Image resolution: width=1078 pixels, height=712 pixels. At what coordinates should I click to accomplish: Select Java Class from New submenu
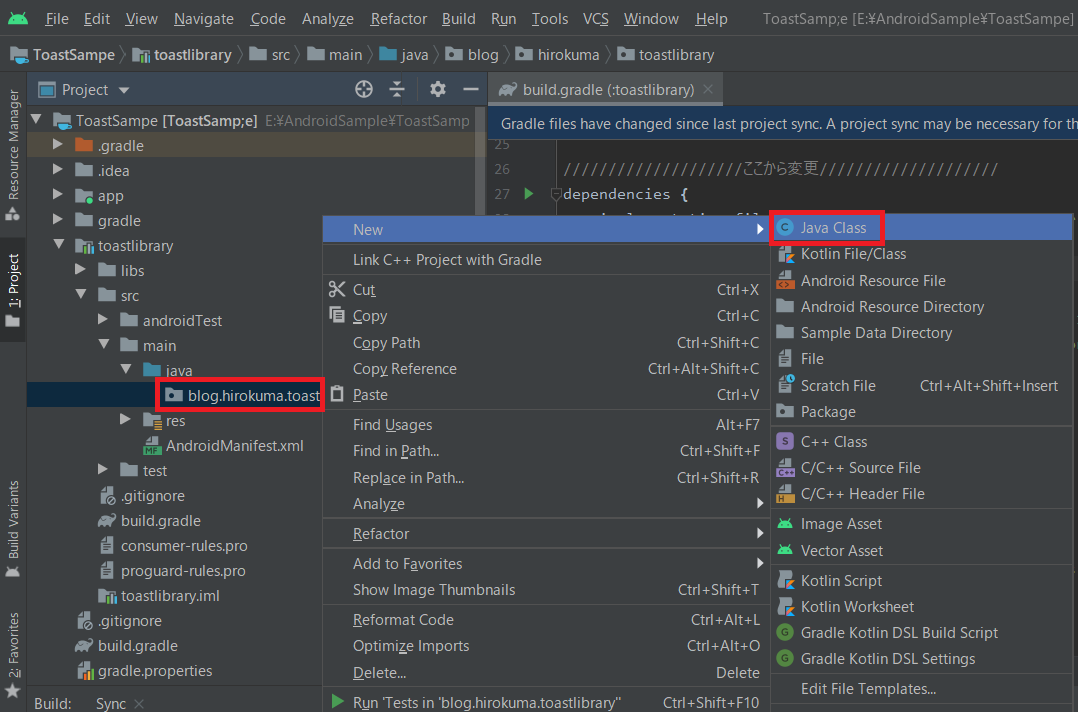coord(832,228)
